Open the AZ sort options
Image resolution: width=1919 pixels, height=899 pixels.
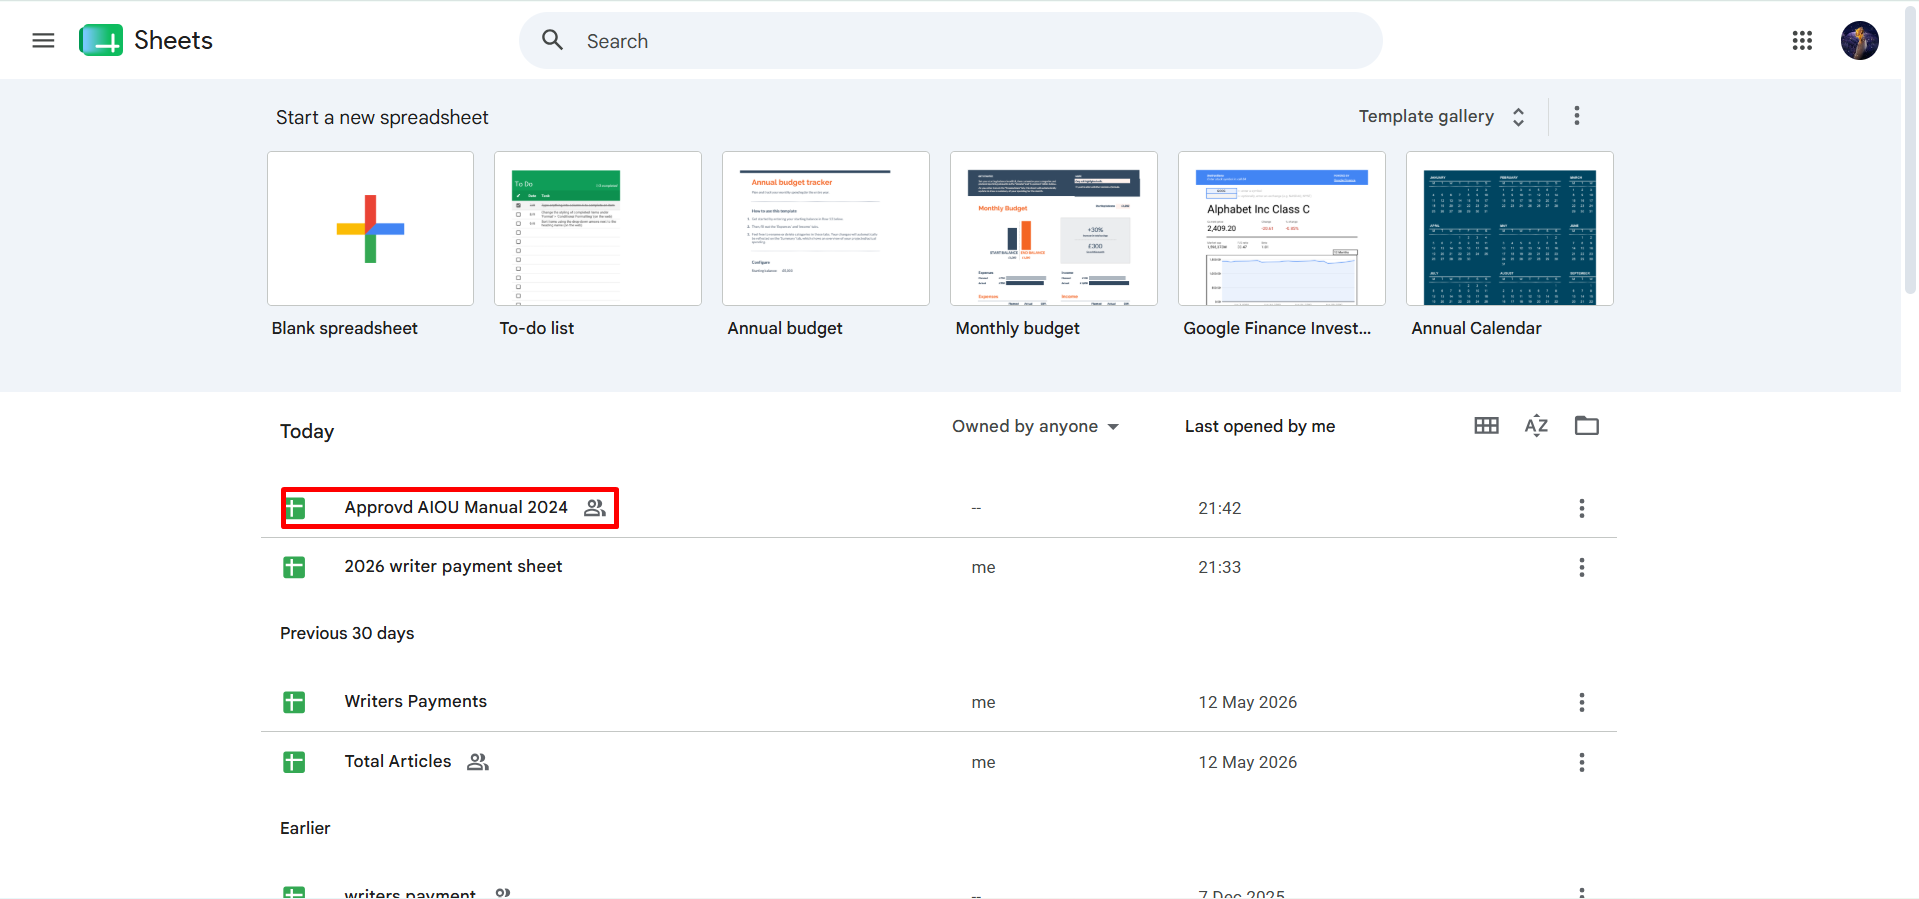click(x=1536, y=426)
